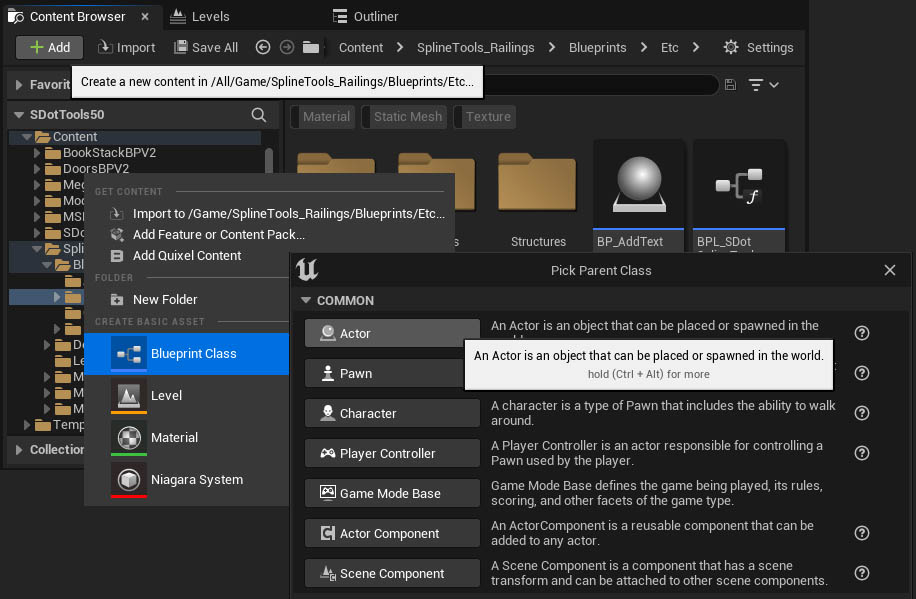Image resolution: width=916 pixels, height=599 pixels.
Task: Expand the Collections section
Action: 19,449
